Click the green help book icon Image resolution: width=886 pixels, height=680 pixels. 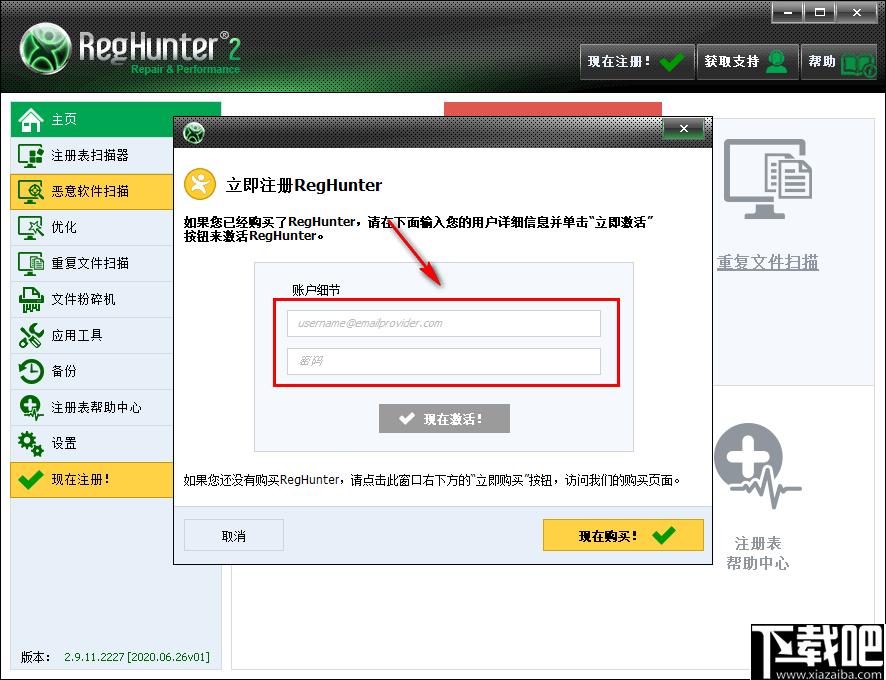point(857,64)
